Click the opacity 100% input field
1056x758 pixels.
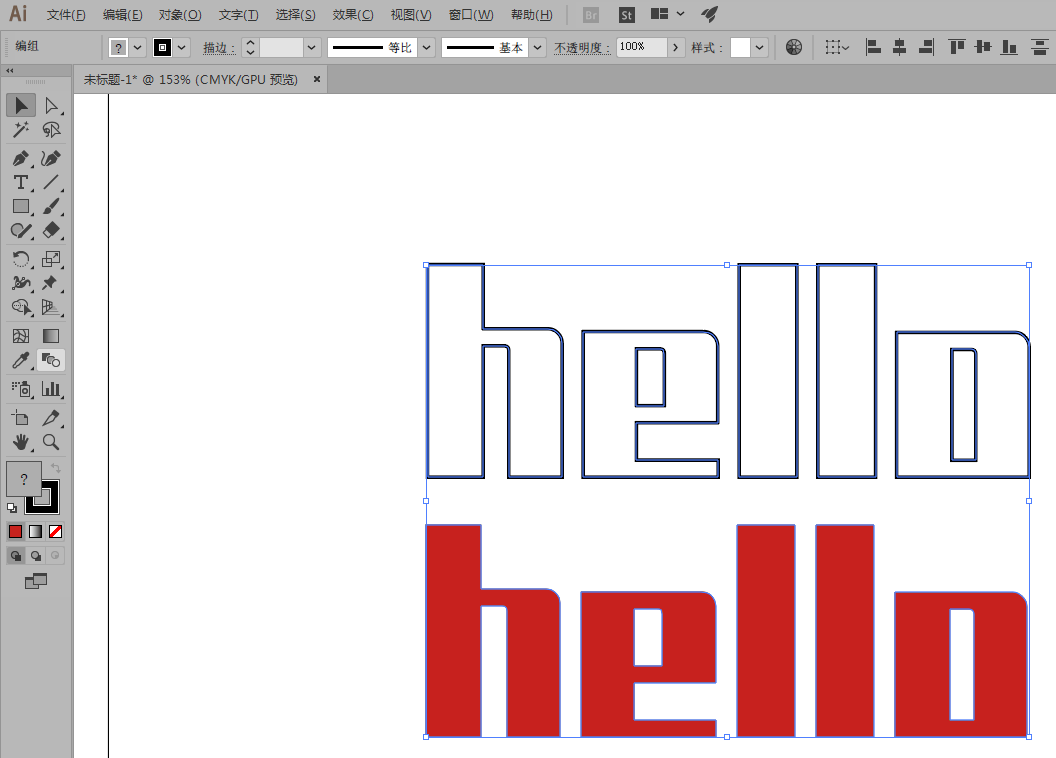tap(641, 47)
